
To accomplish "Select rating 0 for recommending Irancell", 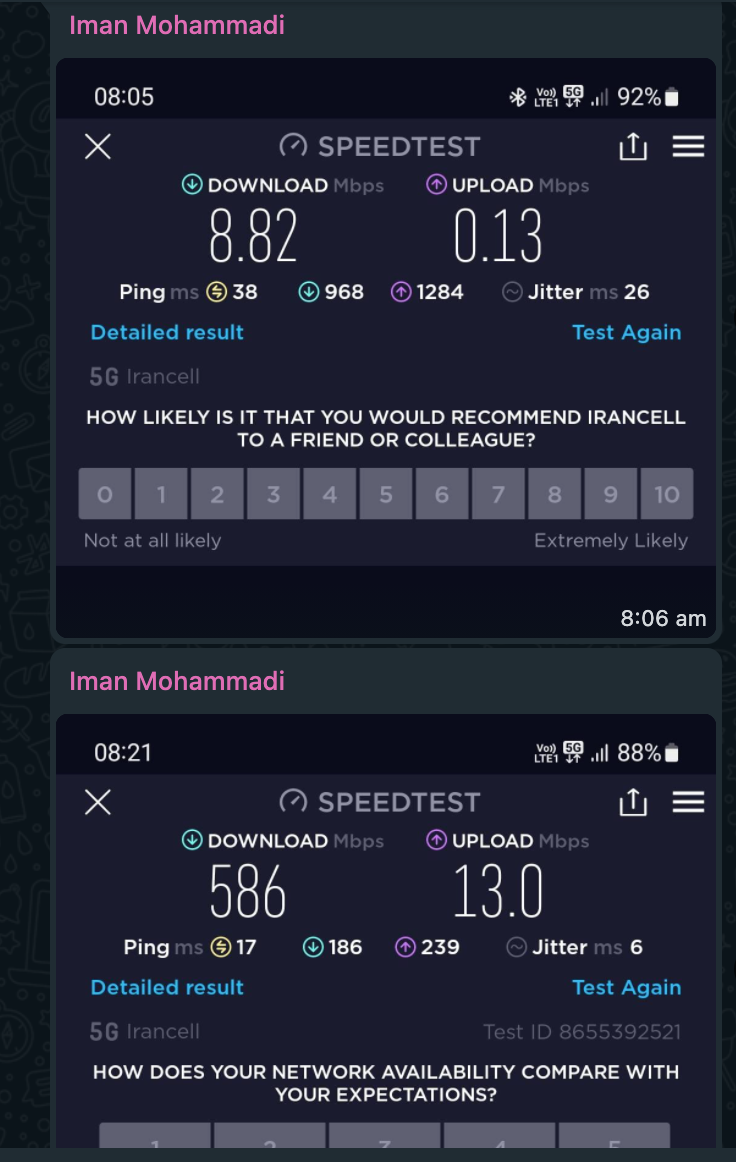I will coord(105,494).
